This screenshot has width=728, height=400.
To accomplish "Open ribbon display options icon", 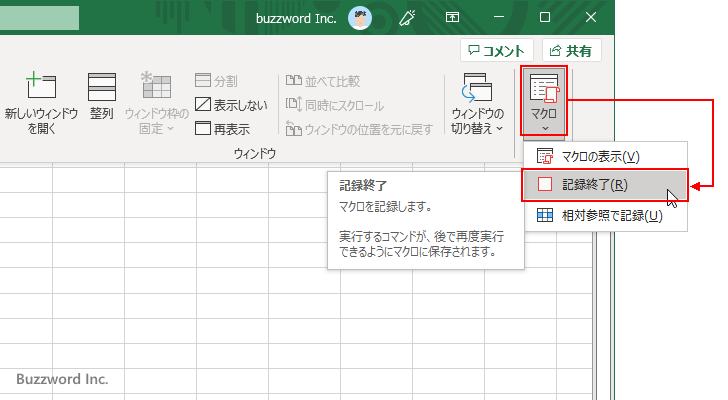I will click(452, 18).
